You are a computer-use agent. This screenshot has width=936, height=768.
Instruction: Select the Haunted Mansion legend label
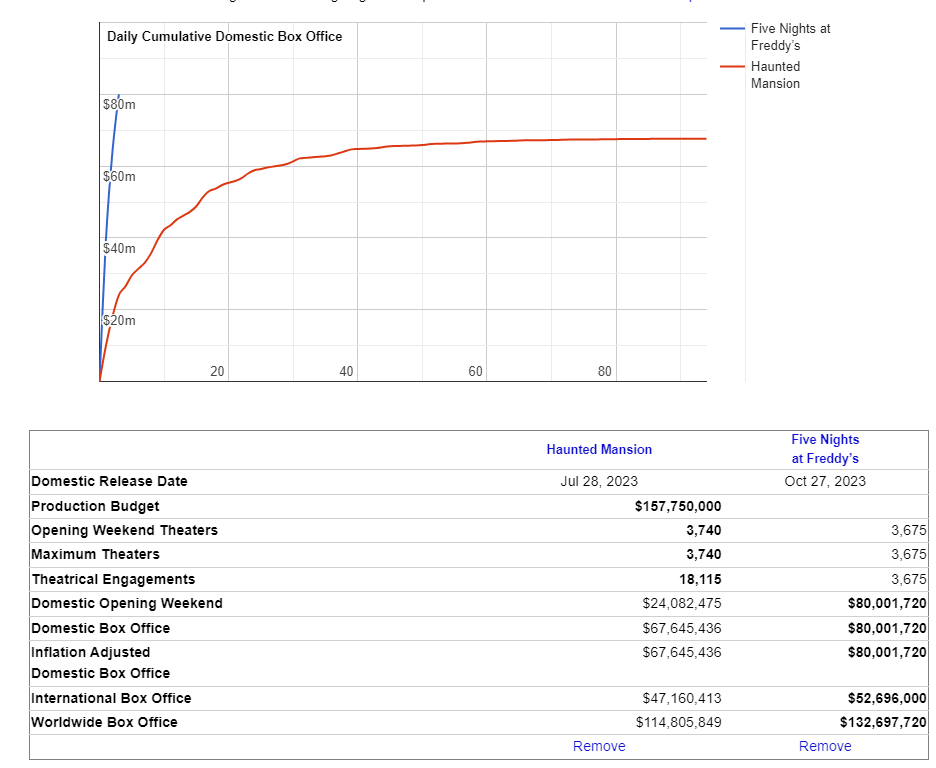775,75
